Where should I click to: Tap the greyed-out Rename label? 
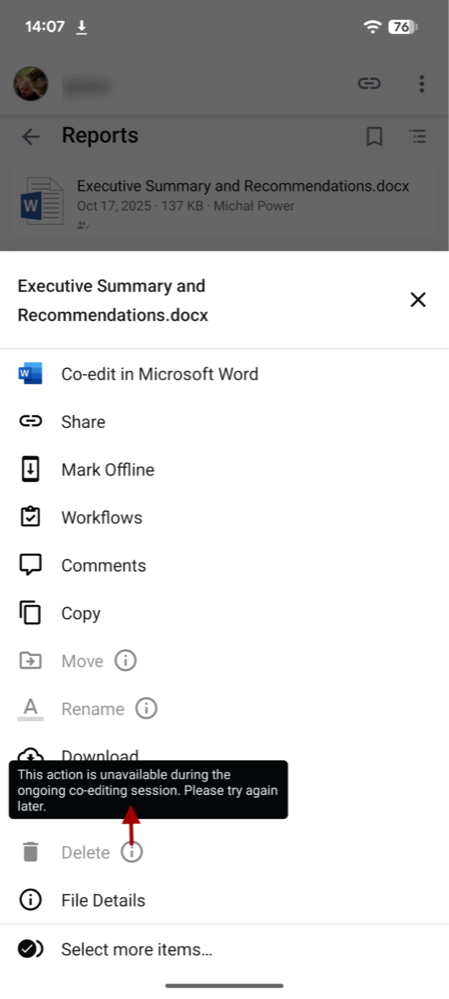93,709
